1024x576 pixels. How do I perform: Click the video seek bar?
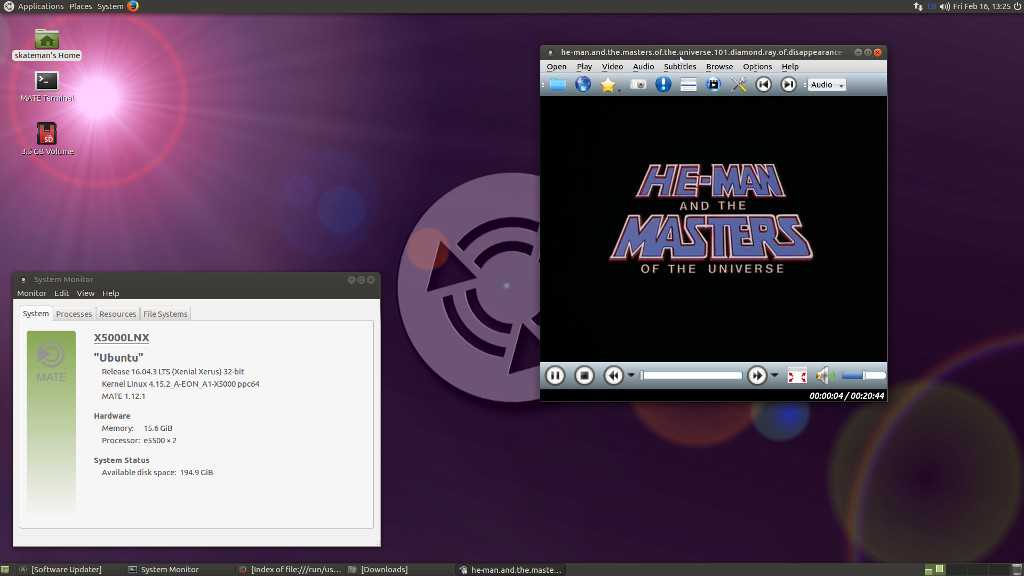pyautogui.click(x=691, y=376)
